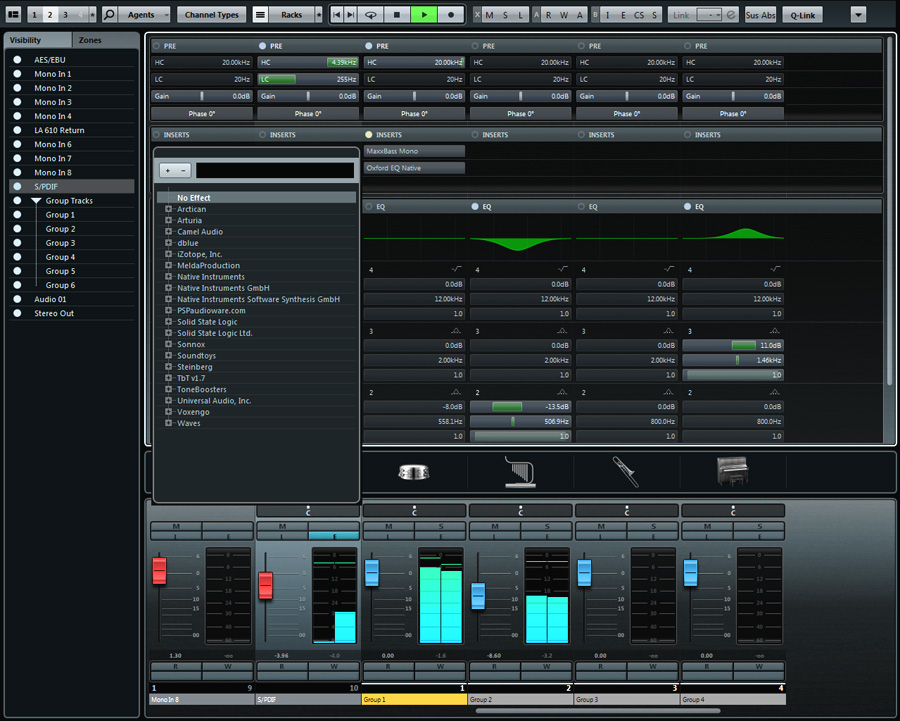Toggle the cycle loop button
This screenshot has width=900, height=721.
[370, 15]
